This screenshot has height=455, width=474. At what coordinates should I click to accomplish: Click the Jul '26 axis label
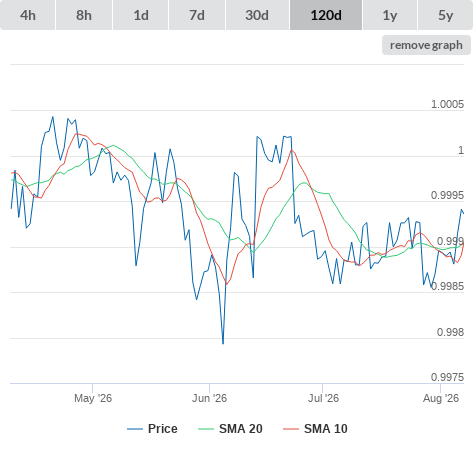(x=323, y=398)
